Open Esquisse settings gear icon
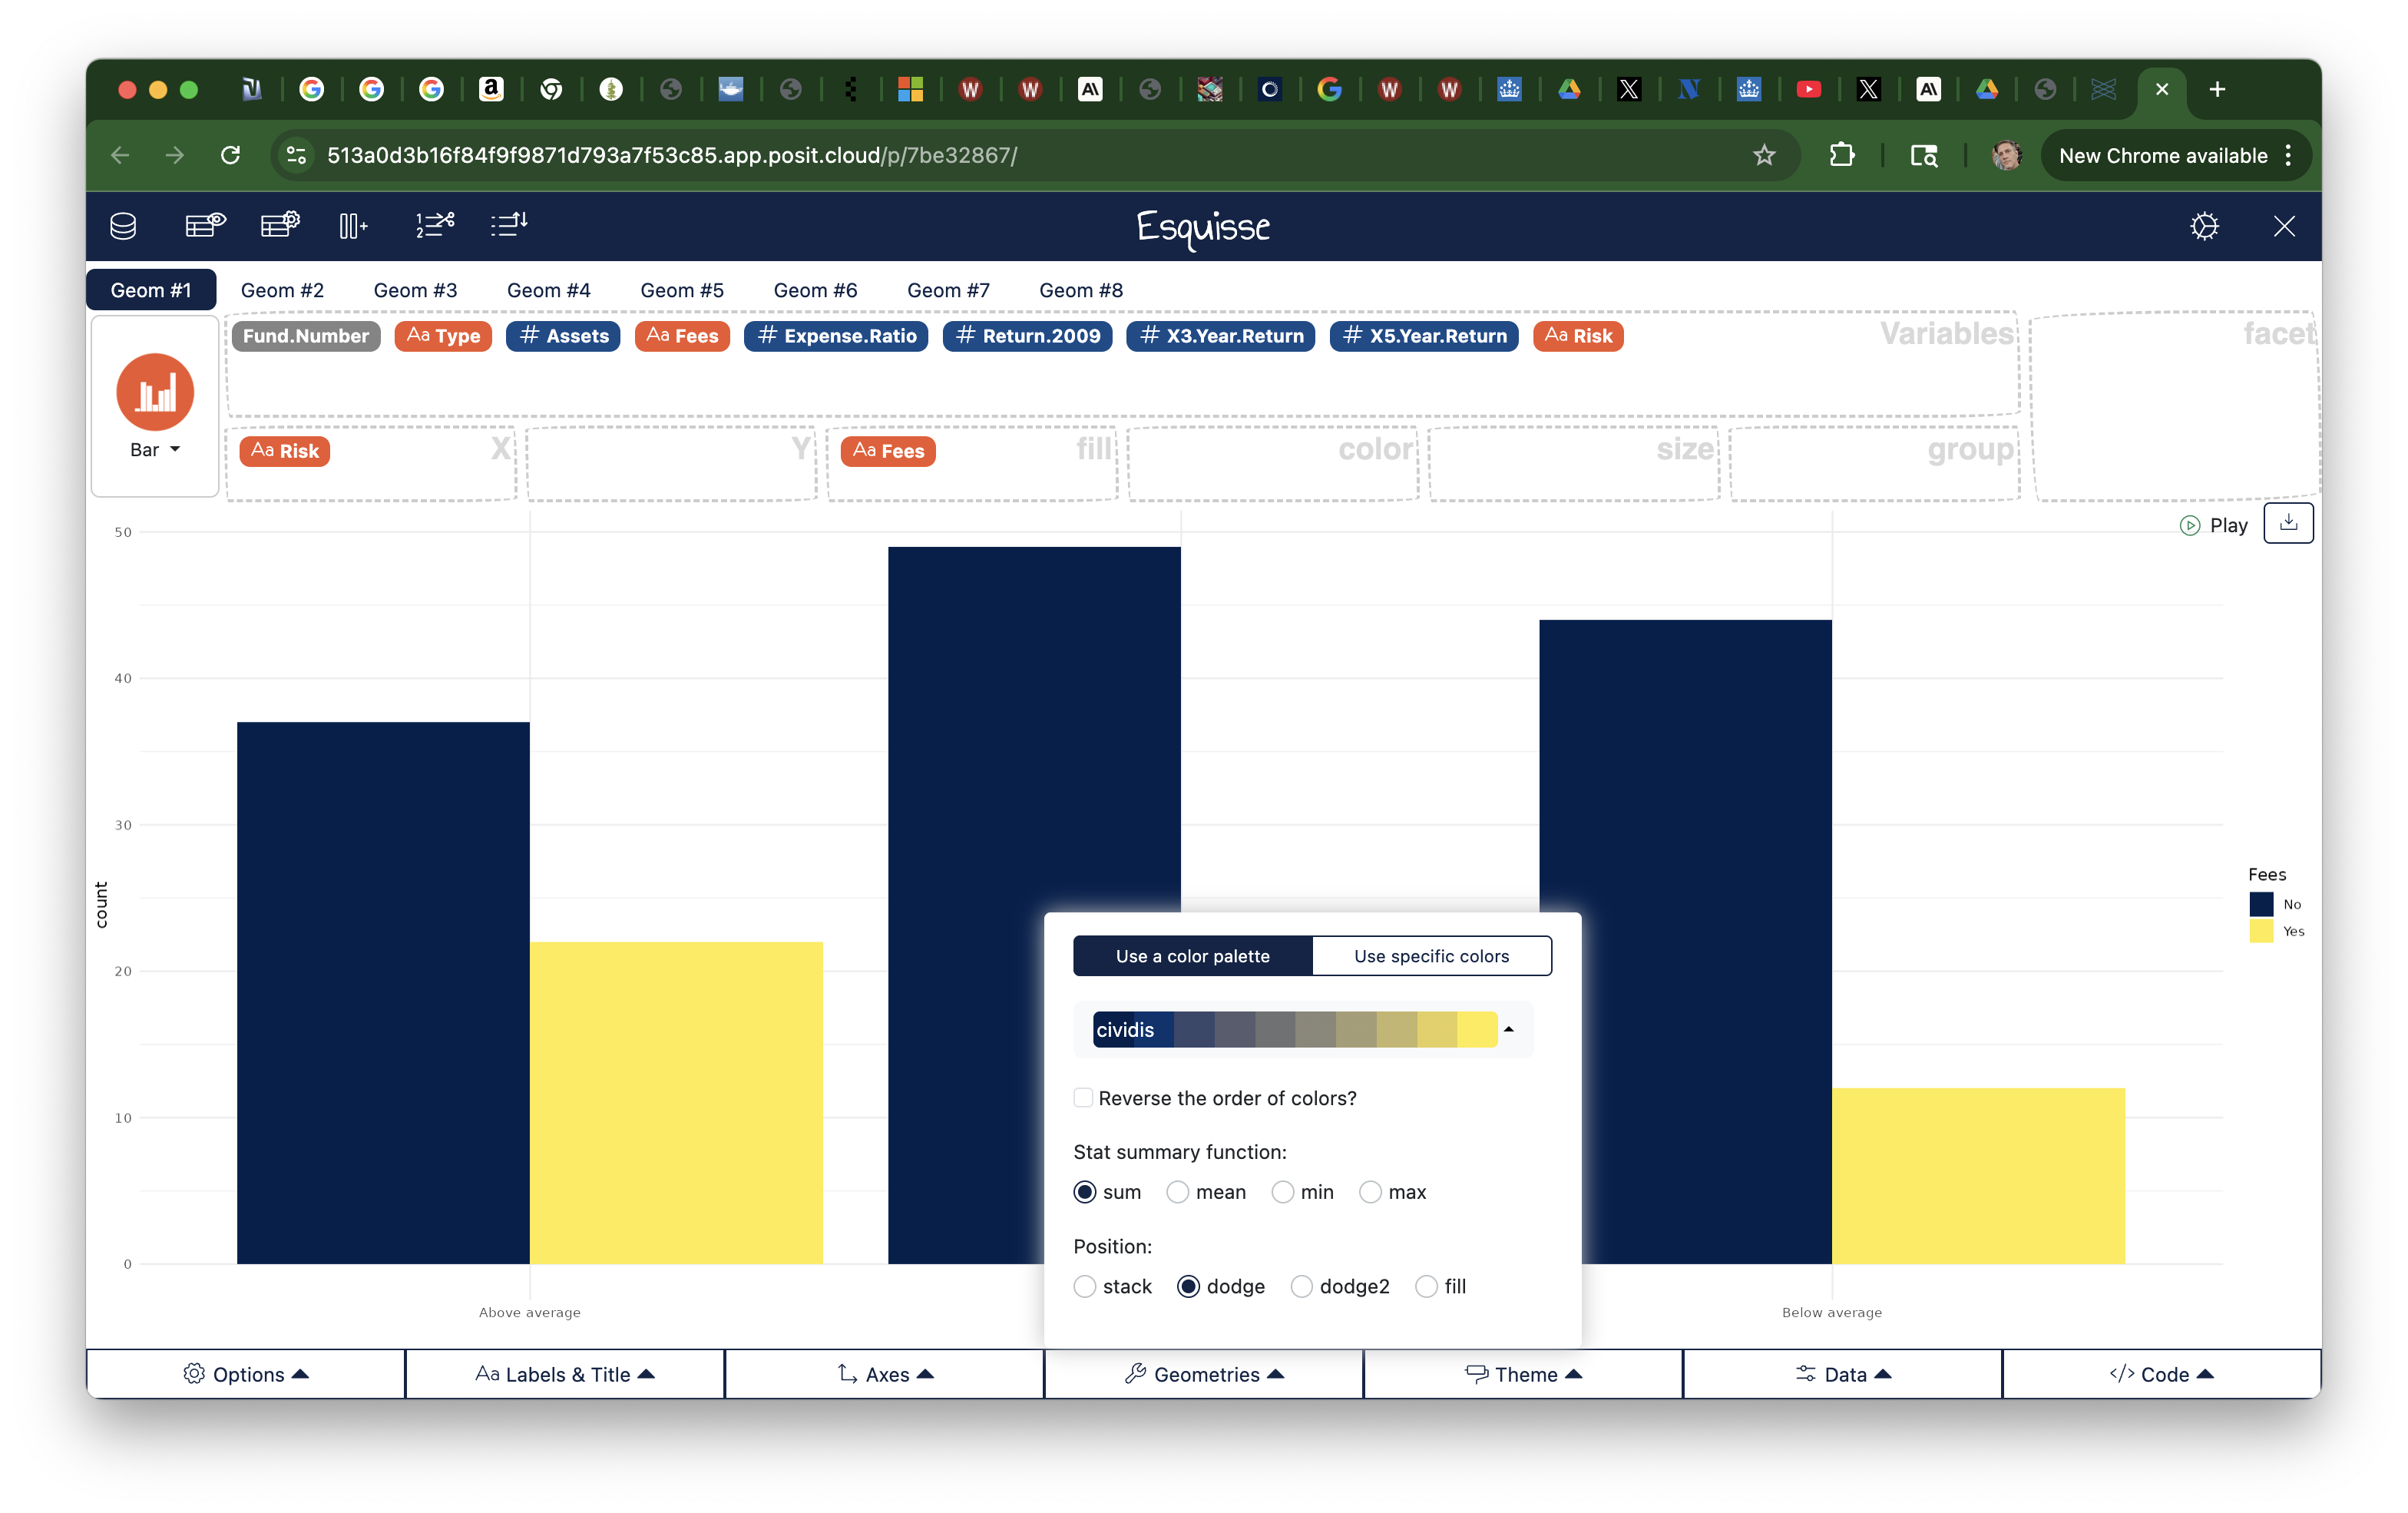 point(2204,226)
